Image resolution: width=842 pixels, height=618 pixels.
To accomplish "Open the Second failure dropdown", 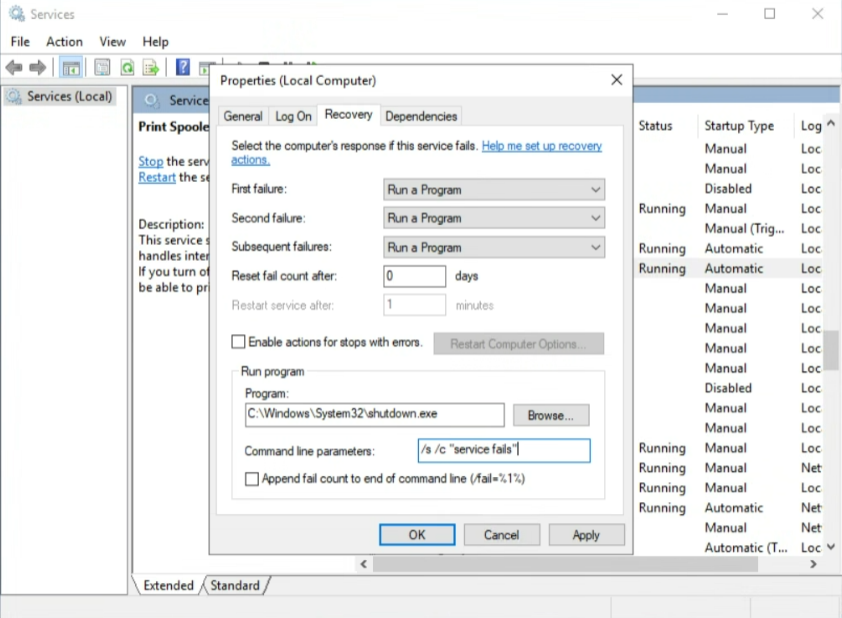I will (494, 218).
